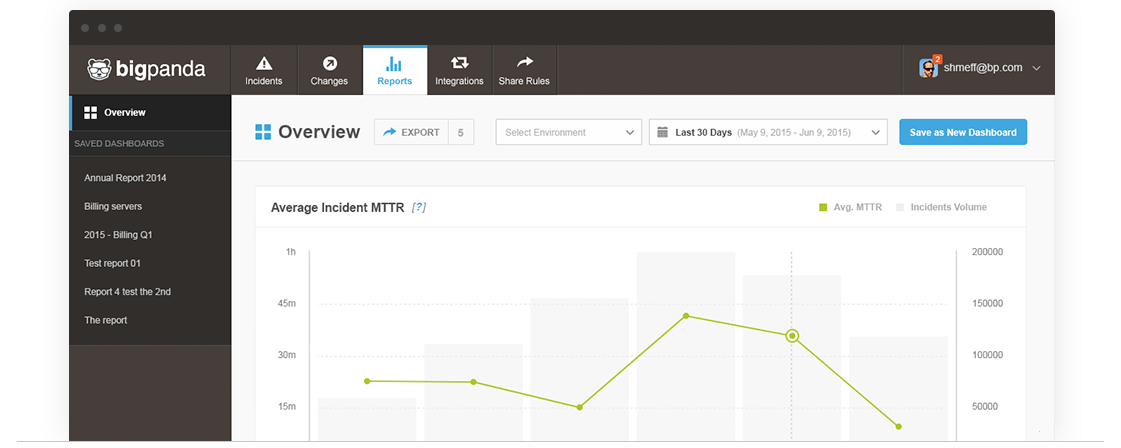Select the Reports tab
The image size is (1121, 448).
click(x=395, y=70)
